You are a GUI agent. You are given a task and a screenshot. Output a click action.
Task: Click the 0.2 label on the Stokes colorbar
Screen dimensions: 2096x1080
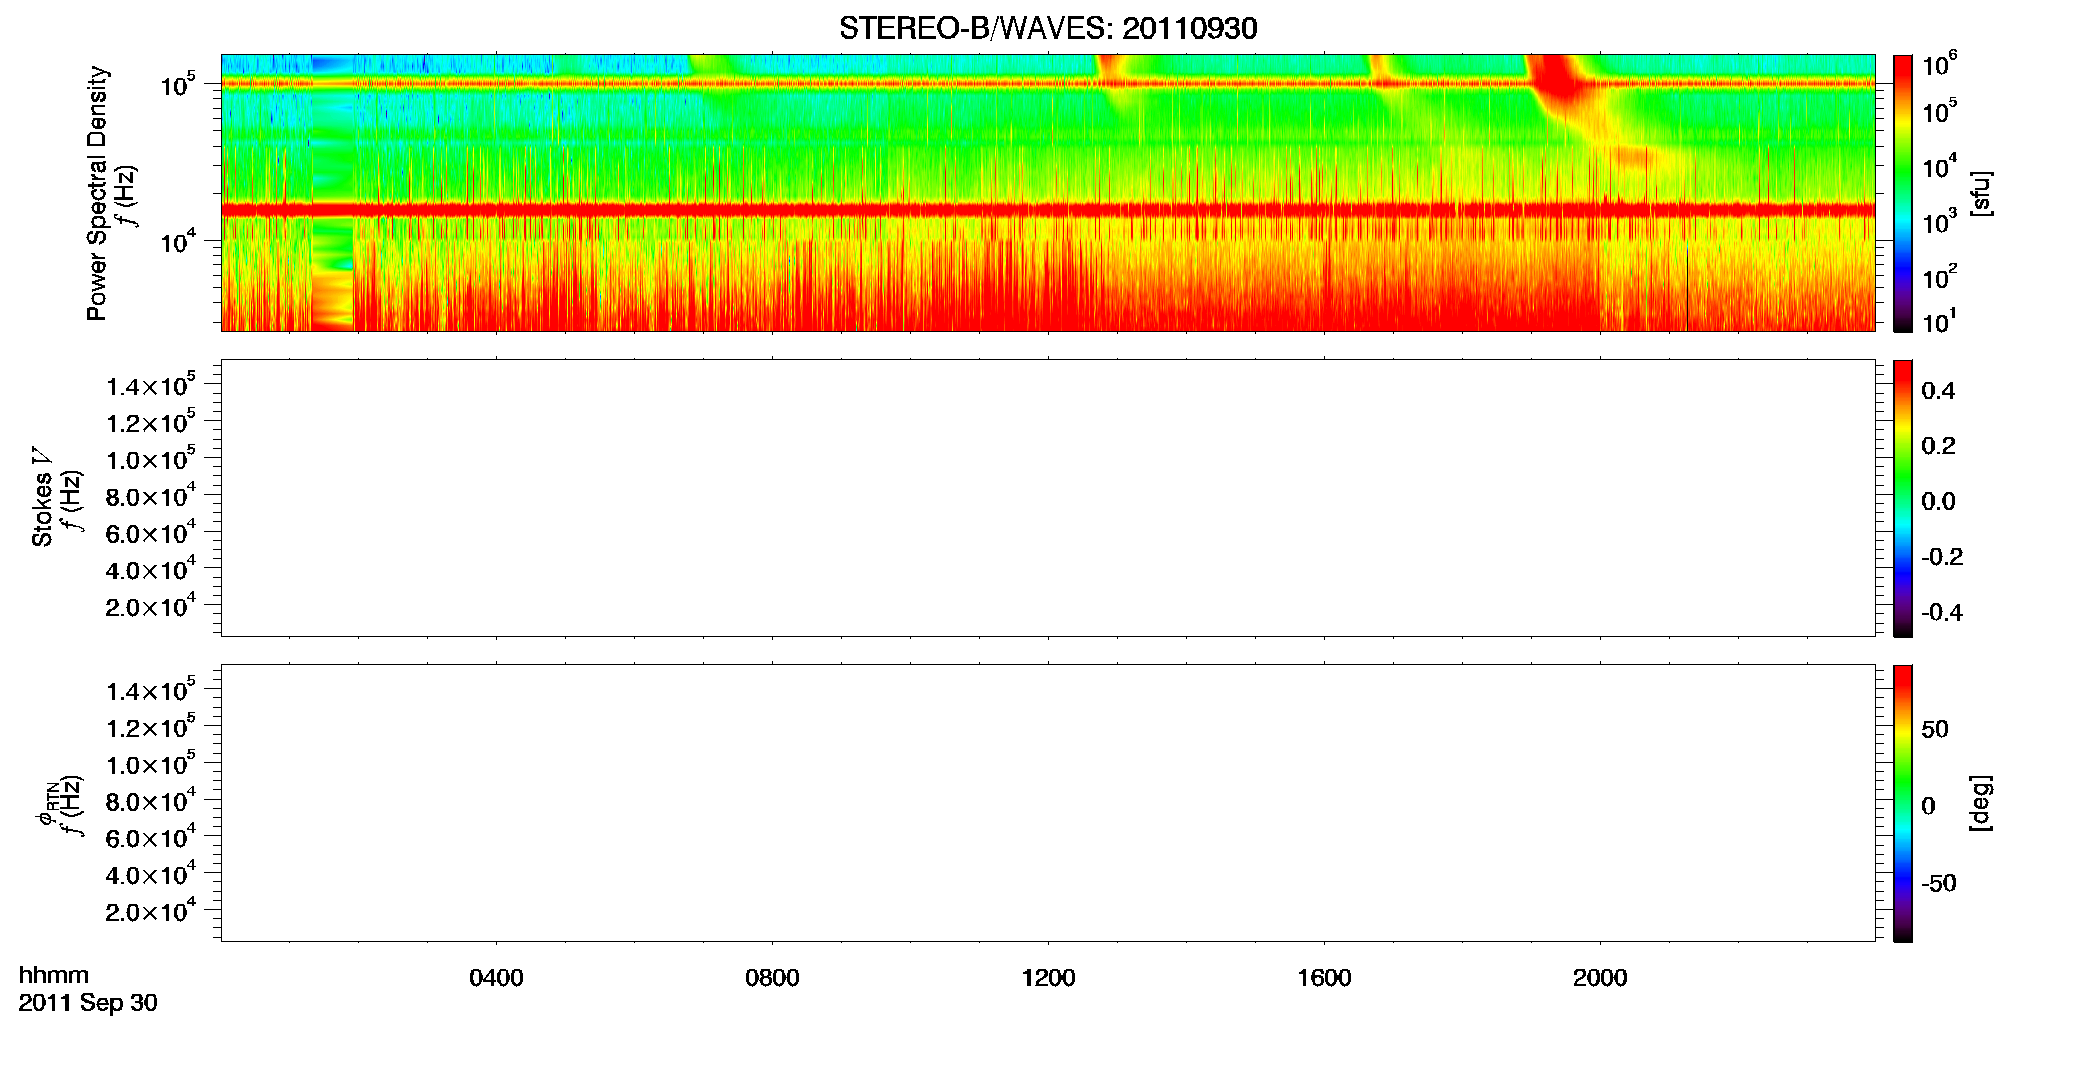point(1938,446)
